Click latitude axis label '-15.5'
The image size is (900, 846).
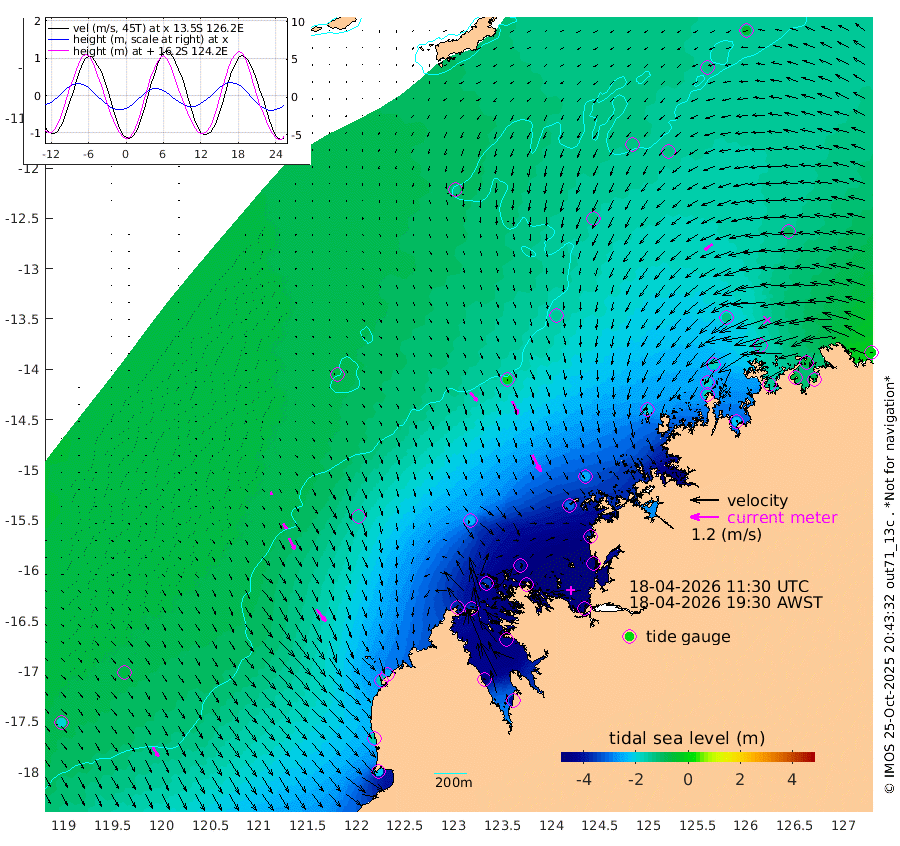[21, 521]
